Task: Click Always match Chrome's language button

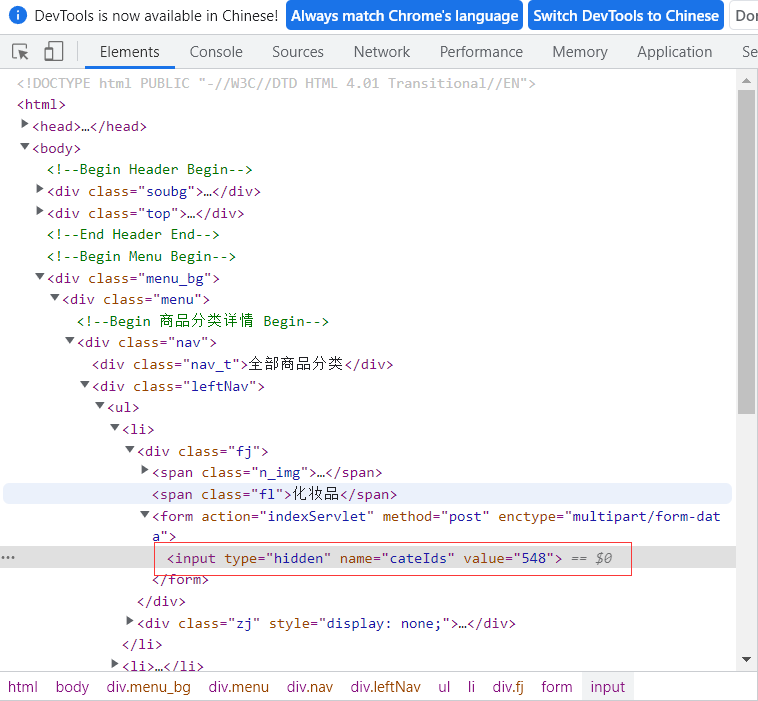Action: [405, 16]
